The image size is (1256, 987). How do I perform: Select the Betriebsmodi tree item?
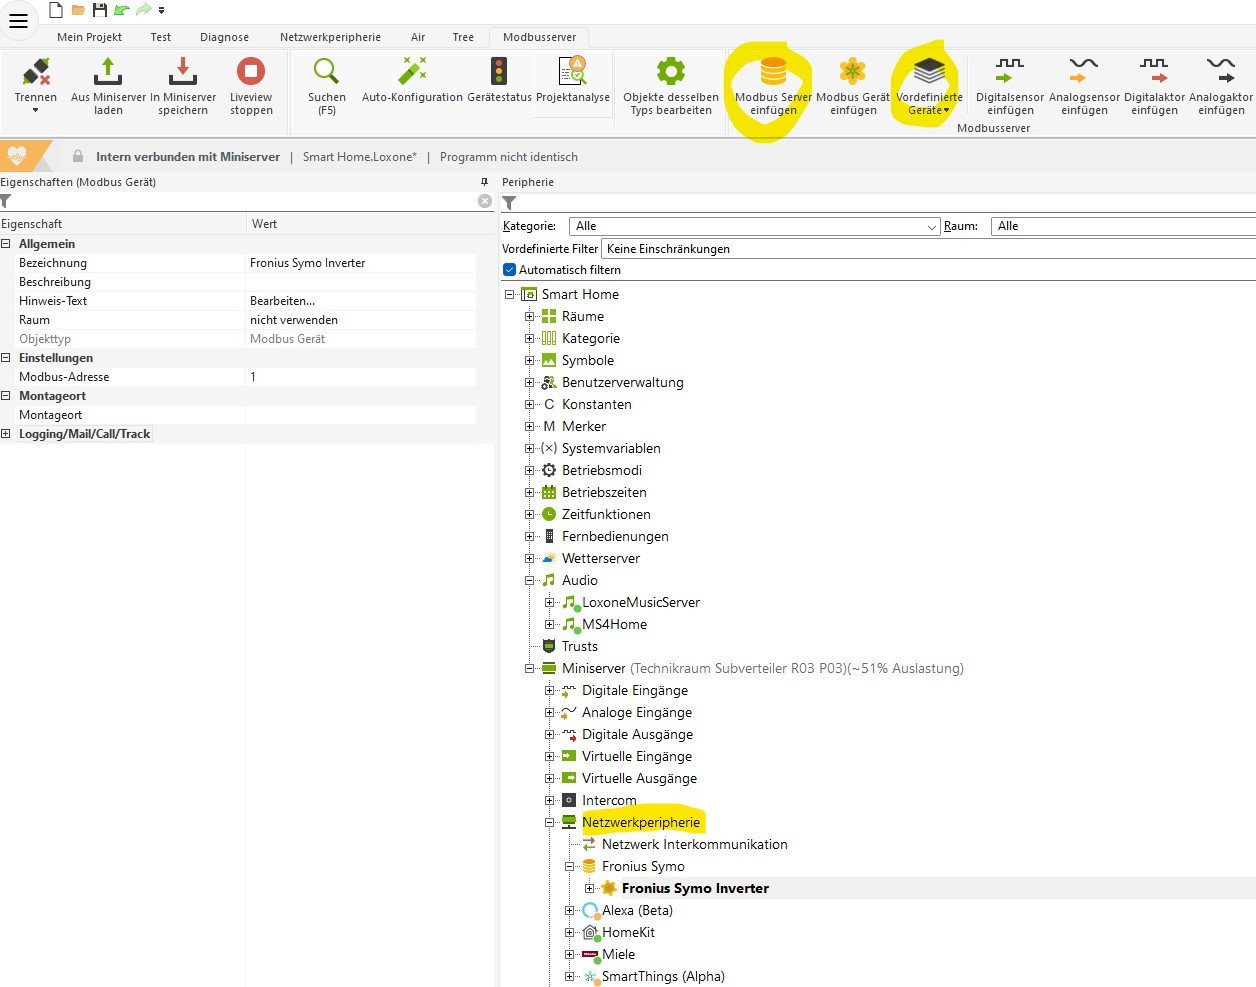click(x=602, y=470)
